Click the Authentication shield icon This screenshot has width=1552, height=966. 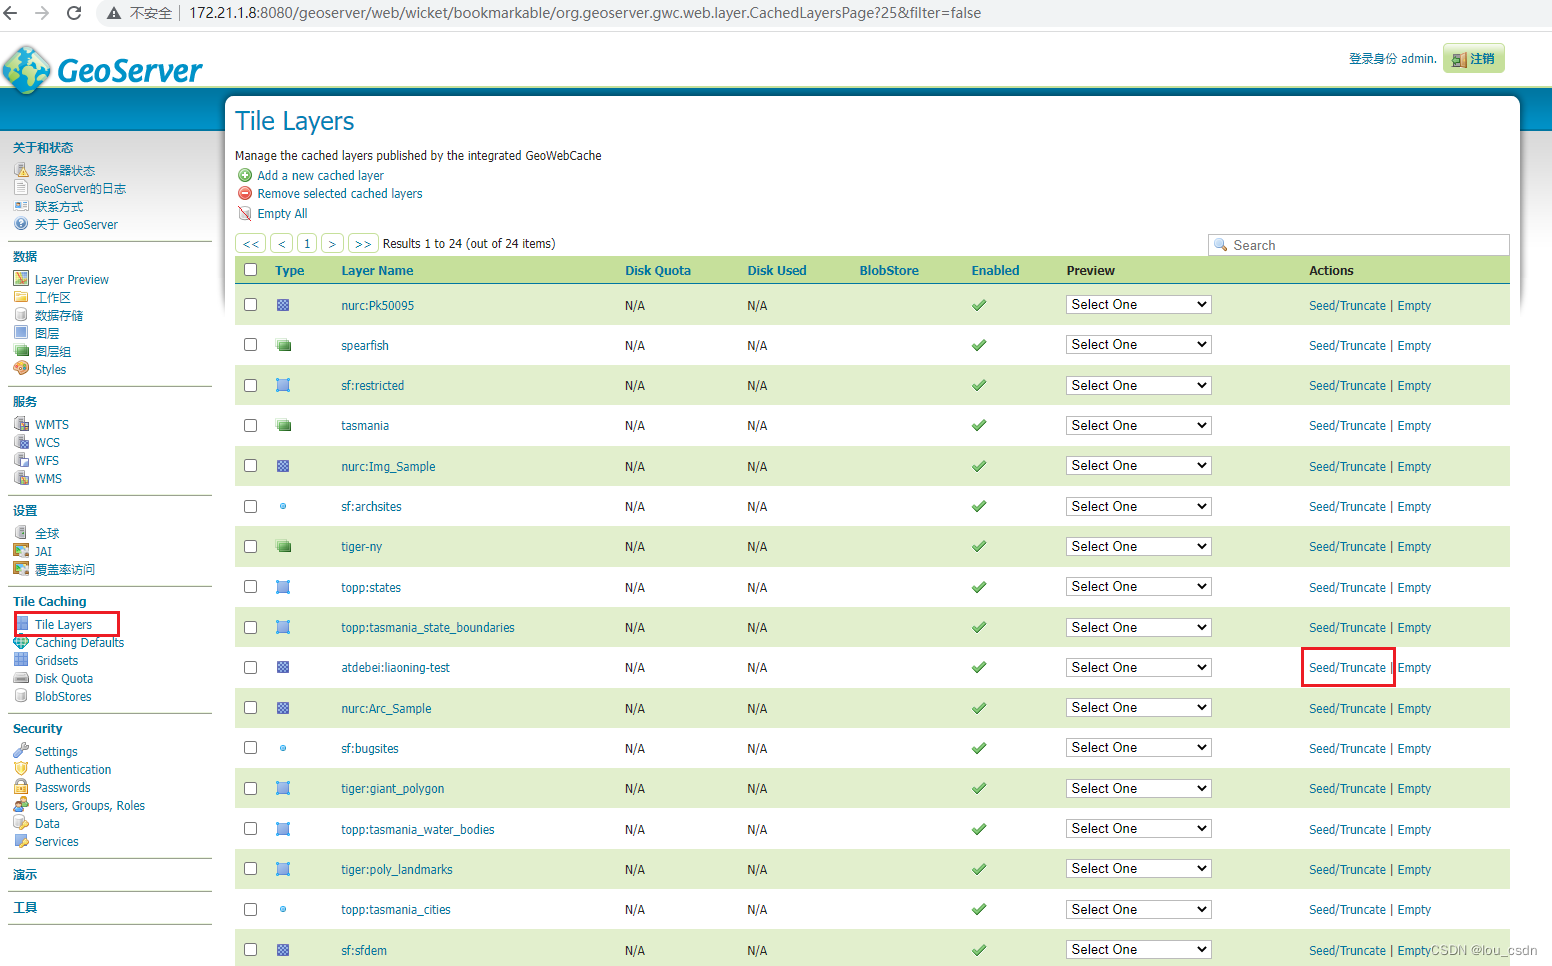click(21, 768)
